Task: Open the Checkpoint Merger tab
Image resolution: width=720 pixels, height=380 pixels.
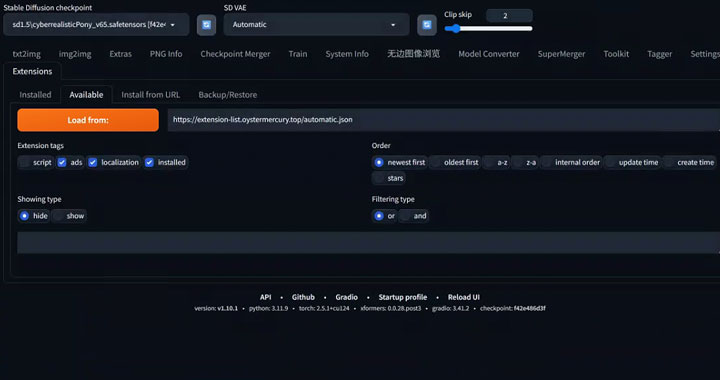Action: pyautogui.click(x=235, y=54)
